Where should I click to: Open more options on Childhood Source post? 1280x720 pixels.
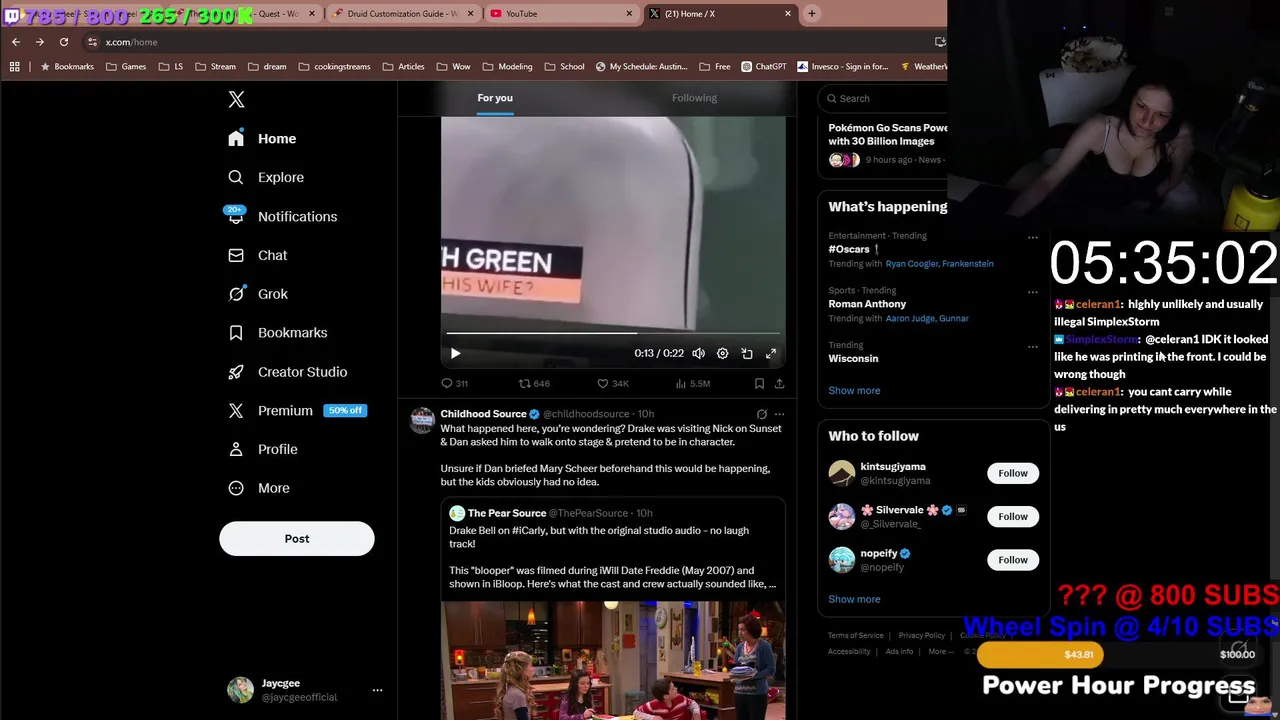coord(779,414)
